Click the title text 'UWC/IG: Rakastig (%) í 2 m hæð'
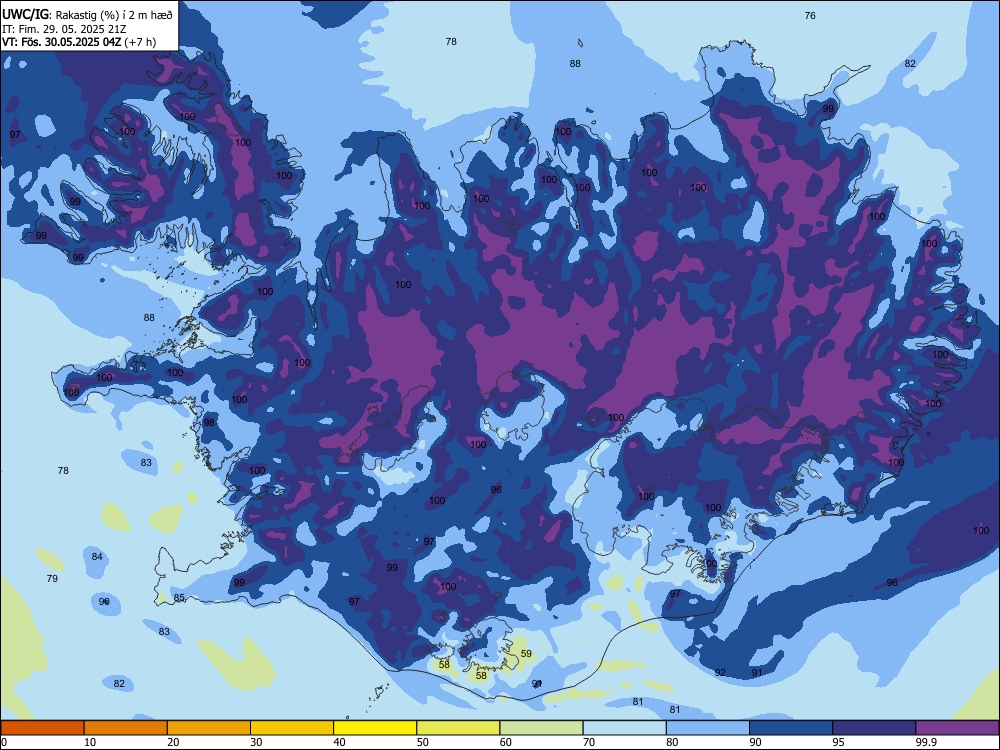This screenshot has height=750, width=1000. pyautogui.click(x=87, y=14)
